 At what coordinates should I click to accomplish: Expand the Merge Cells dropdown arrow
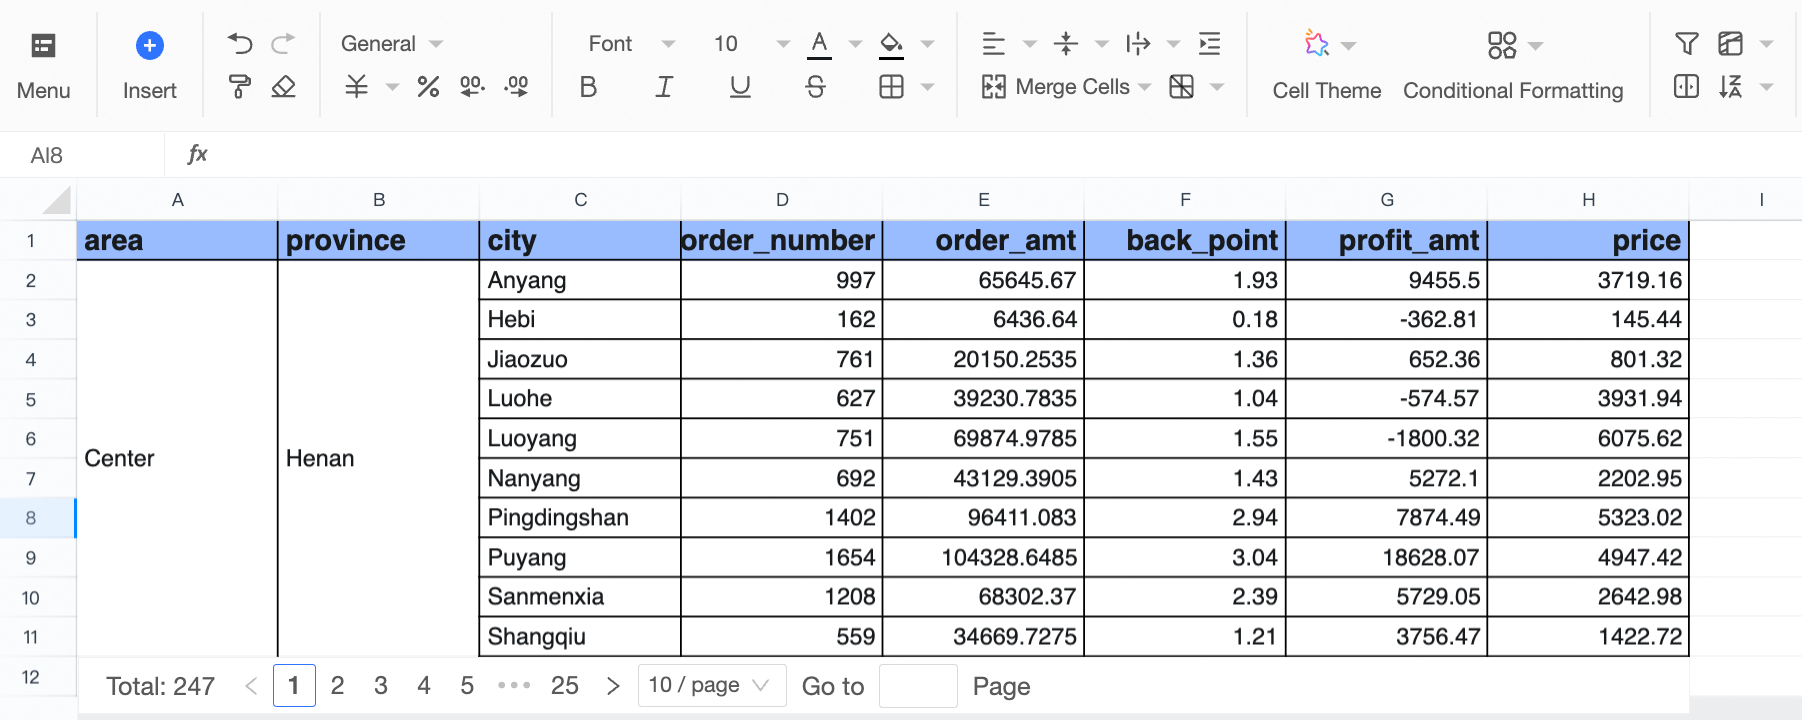(x=1145, y=88)
